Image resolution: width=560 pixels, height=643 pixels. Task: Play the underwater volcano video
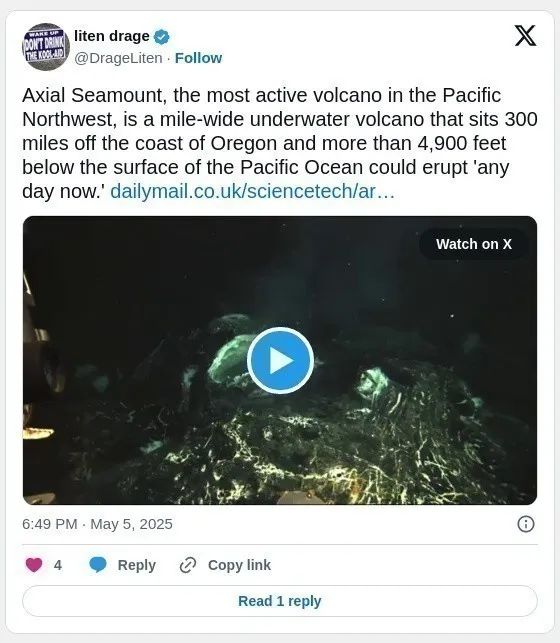pos(280,360)
